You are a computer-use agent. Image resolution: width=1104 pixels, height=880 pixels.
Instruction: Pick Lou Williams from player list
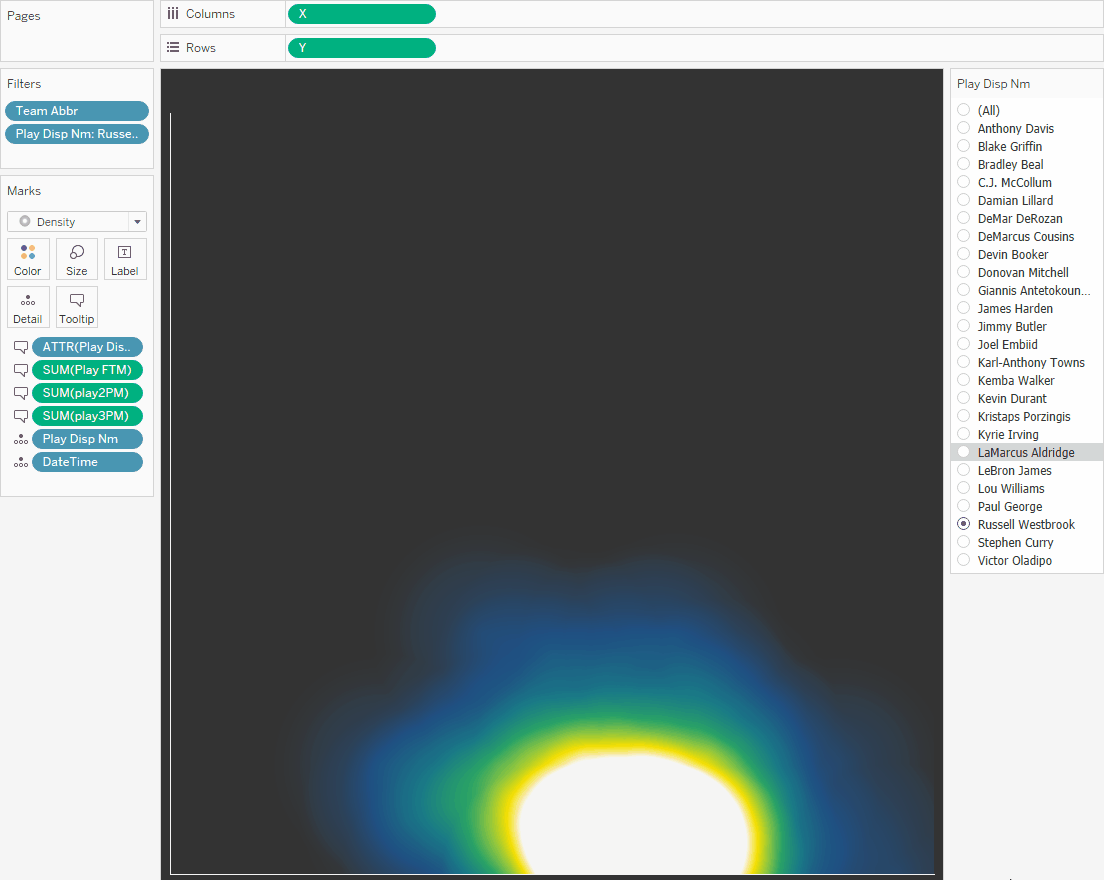[1010, 488]
